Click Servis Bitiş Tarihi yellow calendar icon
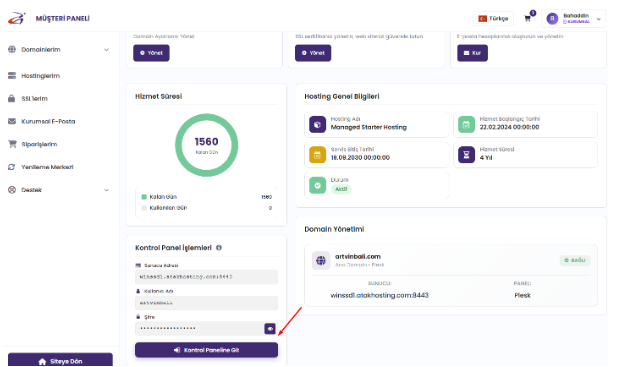 click(x=317, y=155)
